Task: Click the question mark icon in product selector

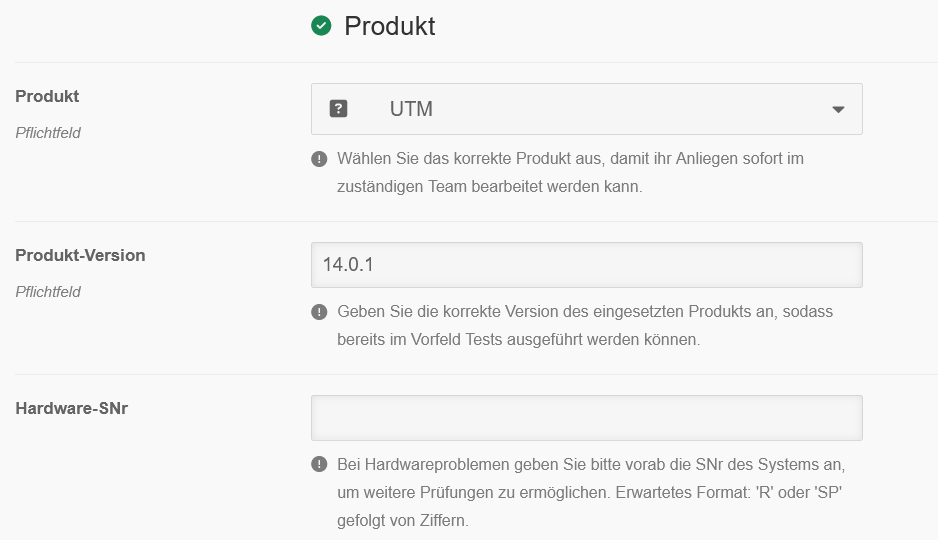Action: (x=338, y=109)
